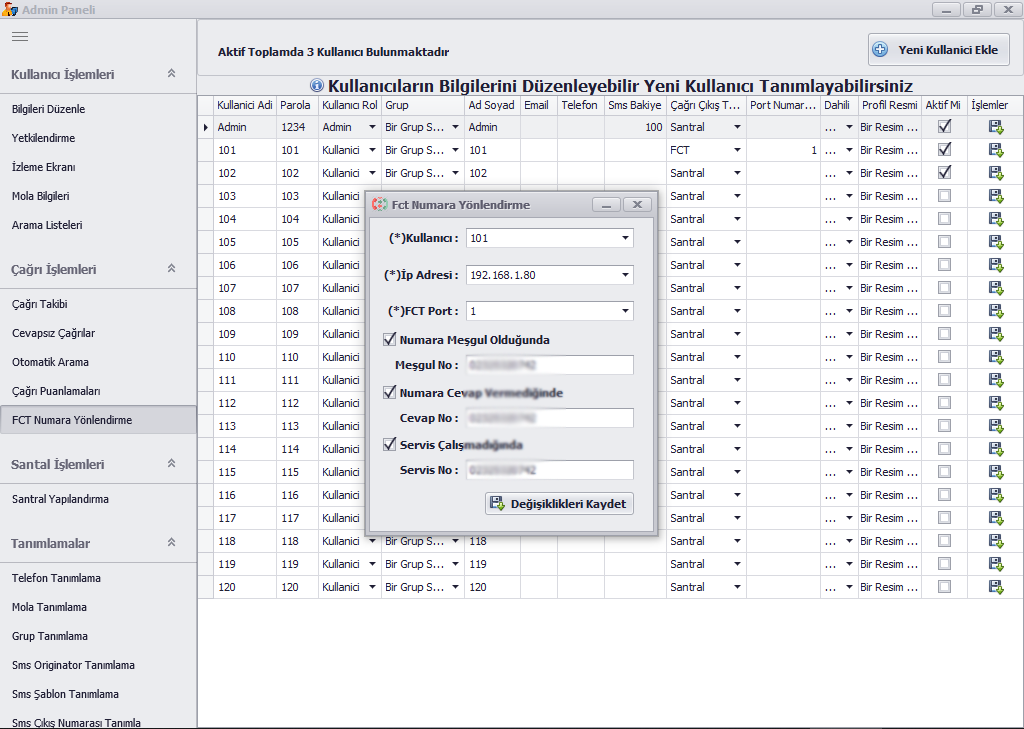
Task: Toggle Servis Çalışmadığında checkbox
Action: [x=390, y=445]
